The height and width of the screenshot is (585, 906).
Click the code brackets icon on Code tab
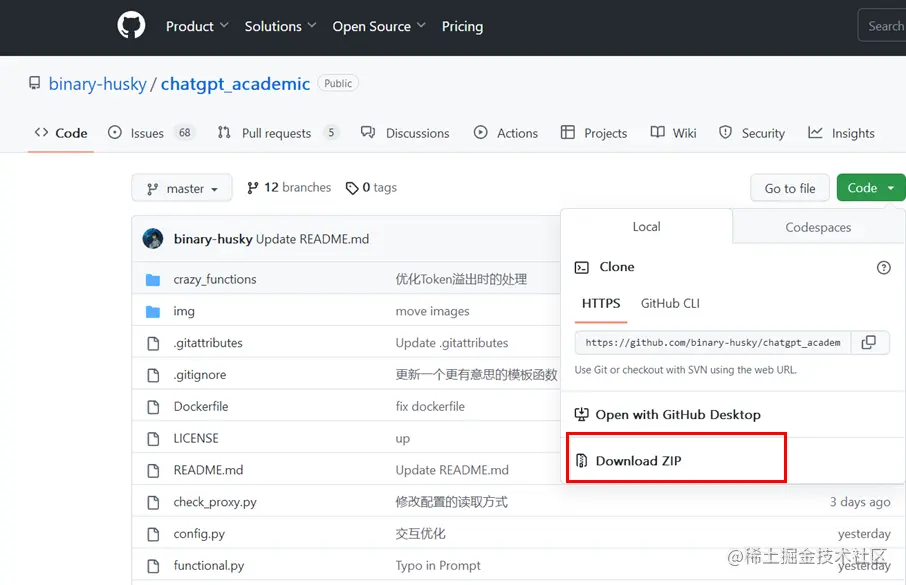(x=41, y=132)
